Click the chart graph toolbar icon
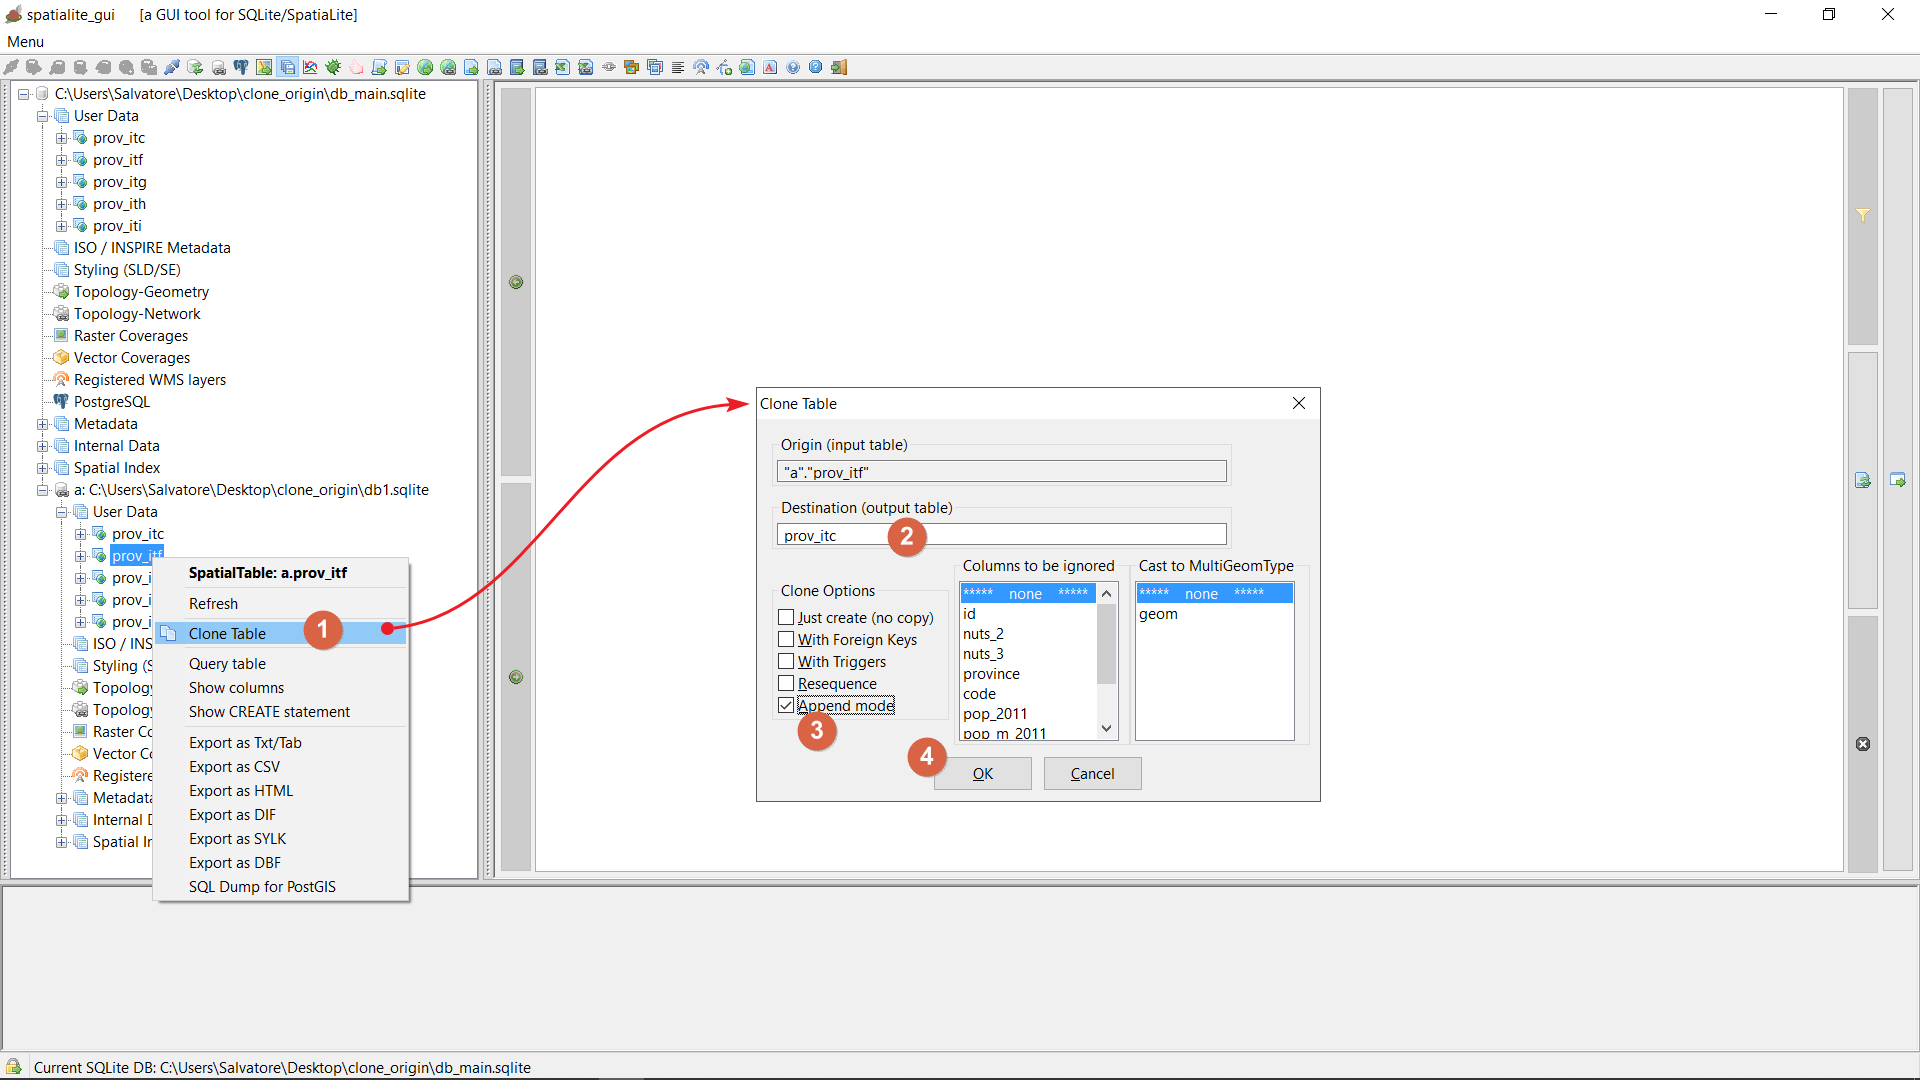The width and height of the screenshot is (1920, 1080). (x=310, y=67)
